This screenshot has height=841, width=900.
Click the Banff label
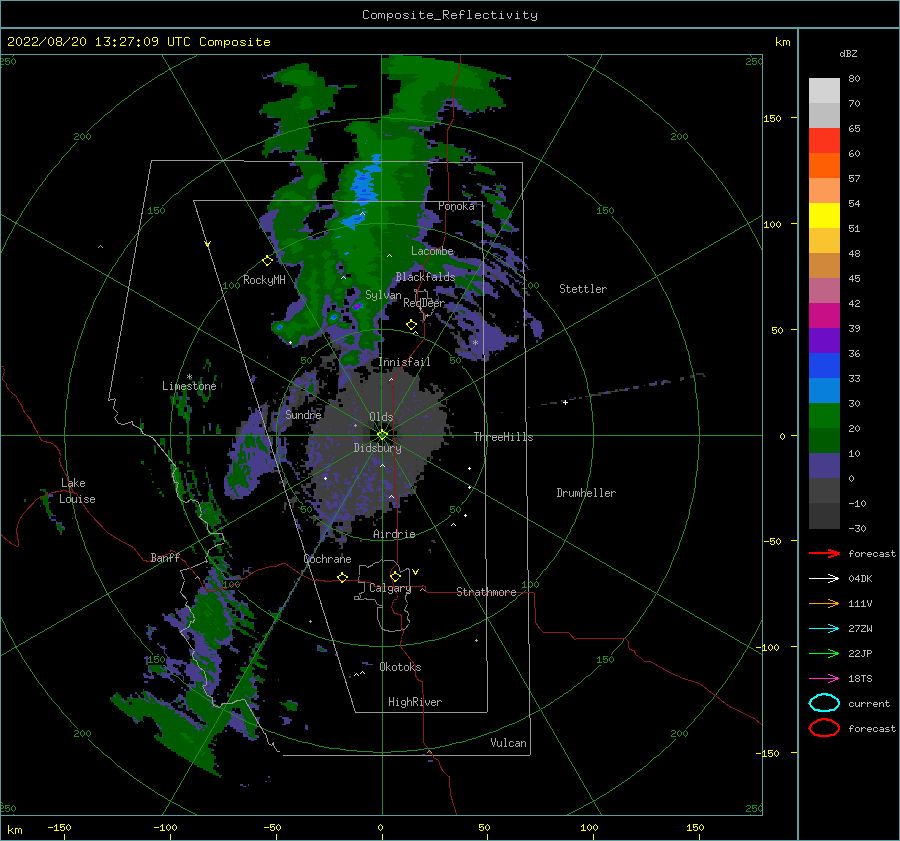pyautogui.click(x=165, y=558)
